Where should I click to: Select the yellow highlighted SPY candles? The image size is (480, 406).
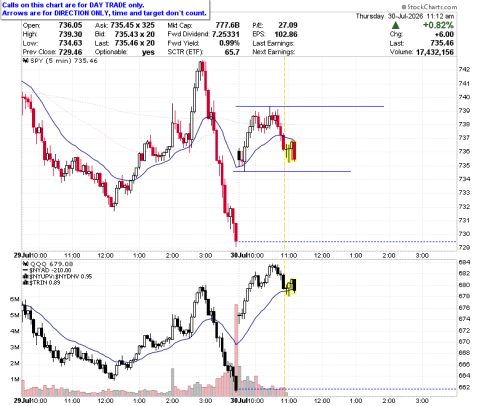[291, 151]
